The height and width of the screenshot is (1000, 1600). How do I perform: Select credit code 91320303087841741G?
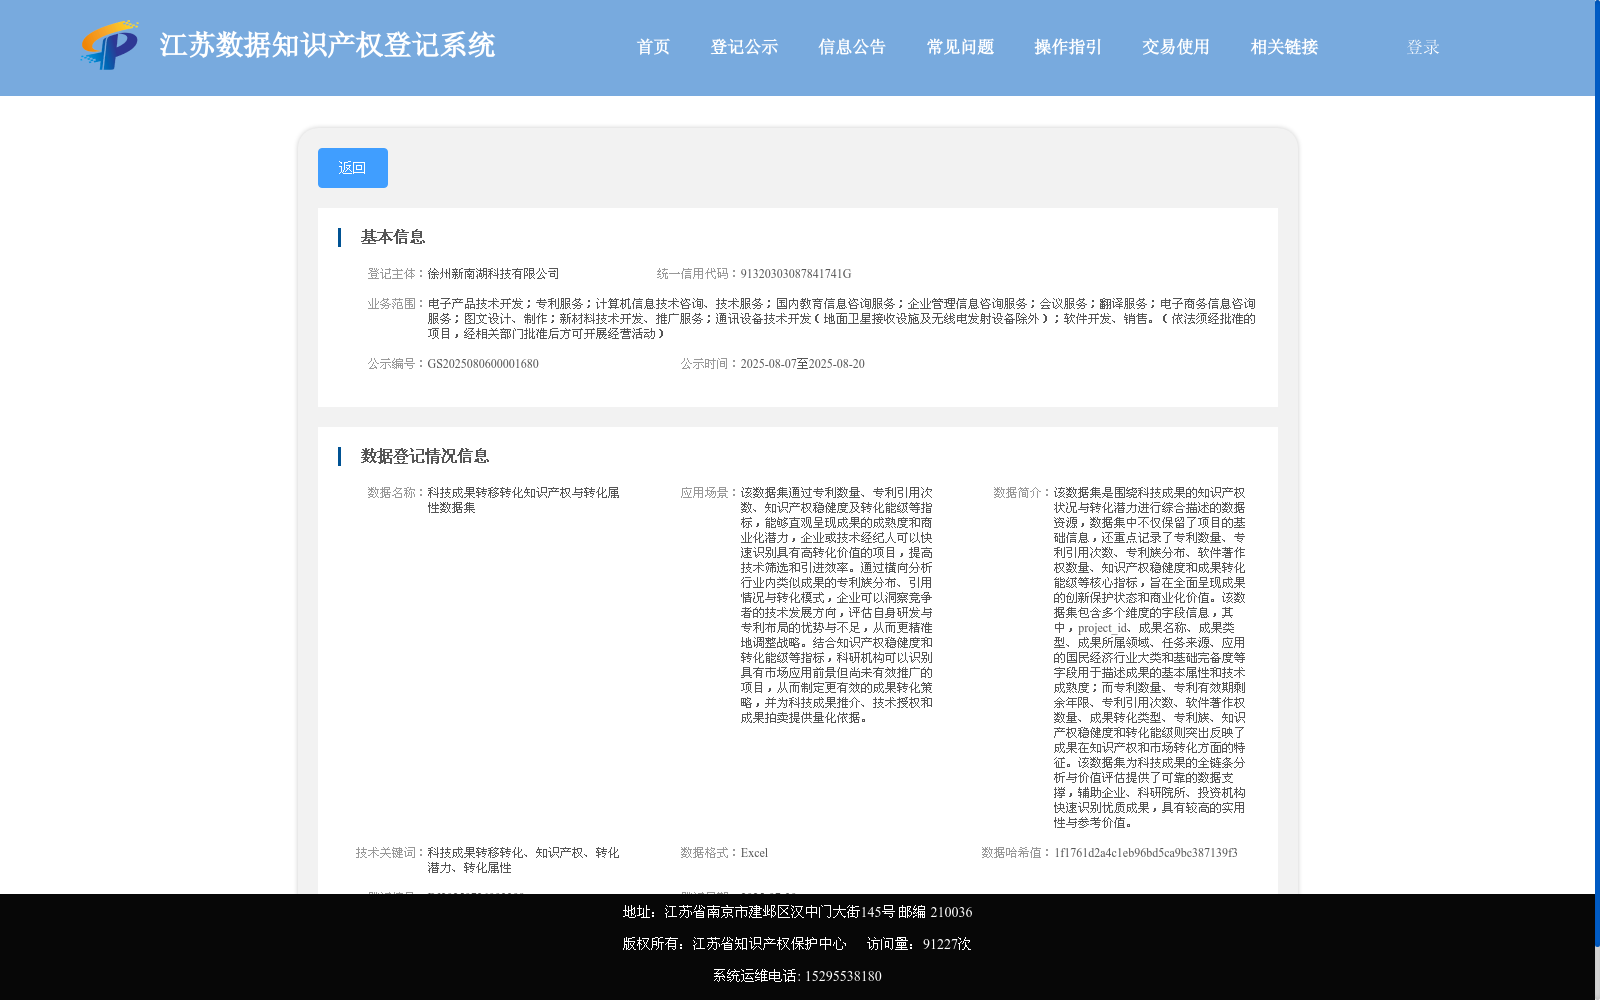[x=796, y=274]
